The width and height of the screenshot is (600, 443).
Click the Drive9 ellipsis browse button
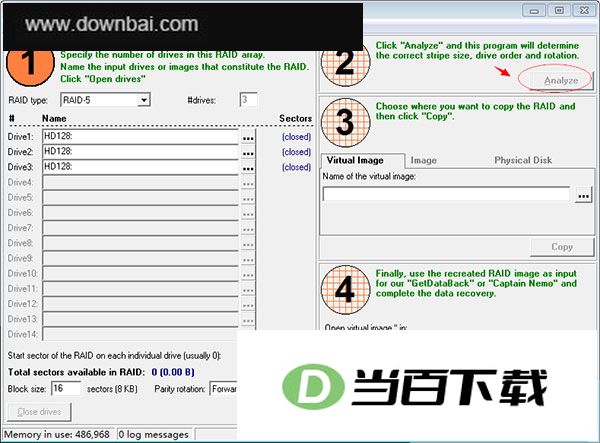[248, 259]
